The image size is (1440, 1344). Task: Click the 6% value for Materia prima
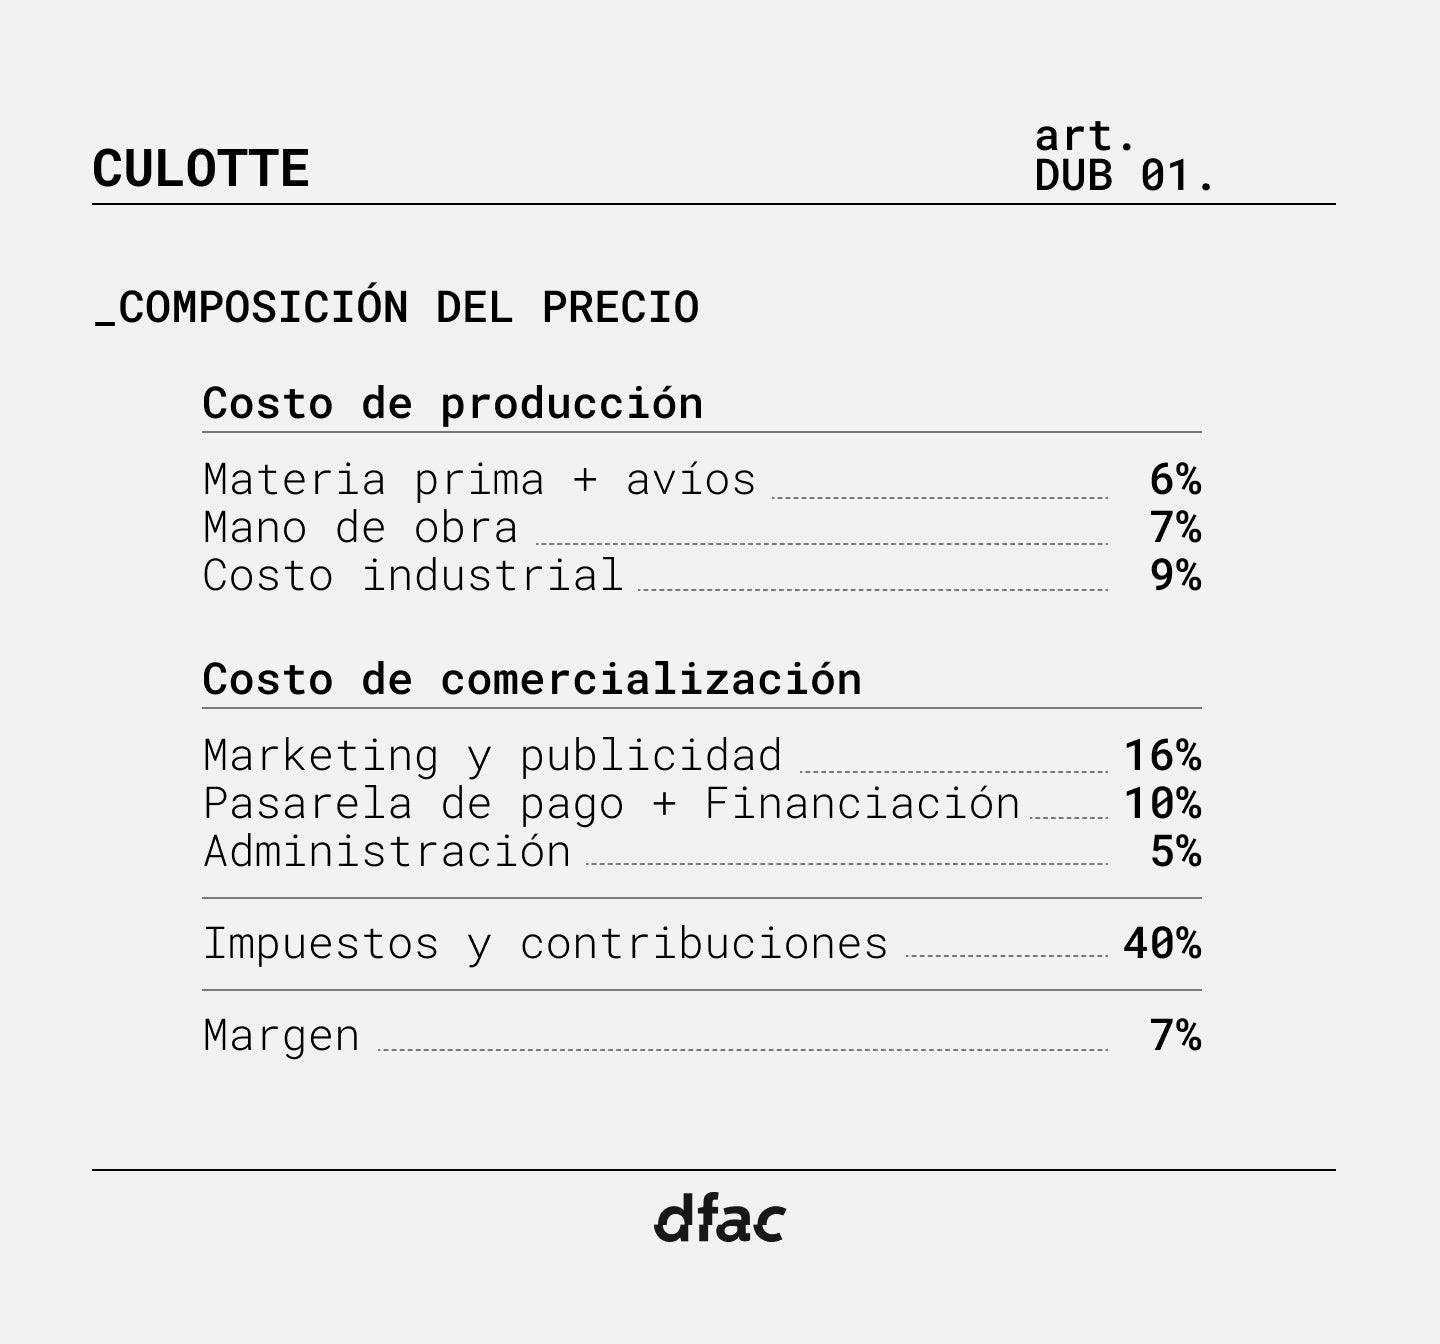1175,480
